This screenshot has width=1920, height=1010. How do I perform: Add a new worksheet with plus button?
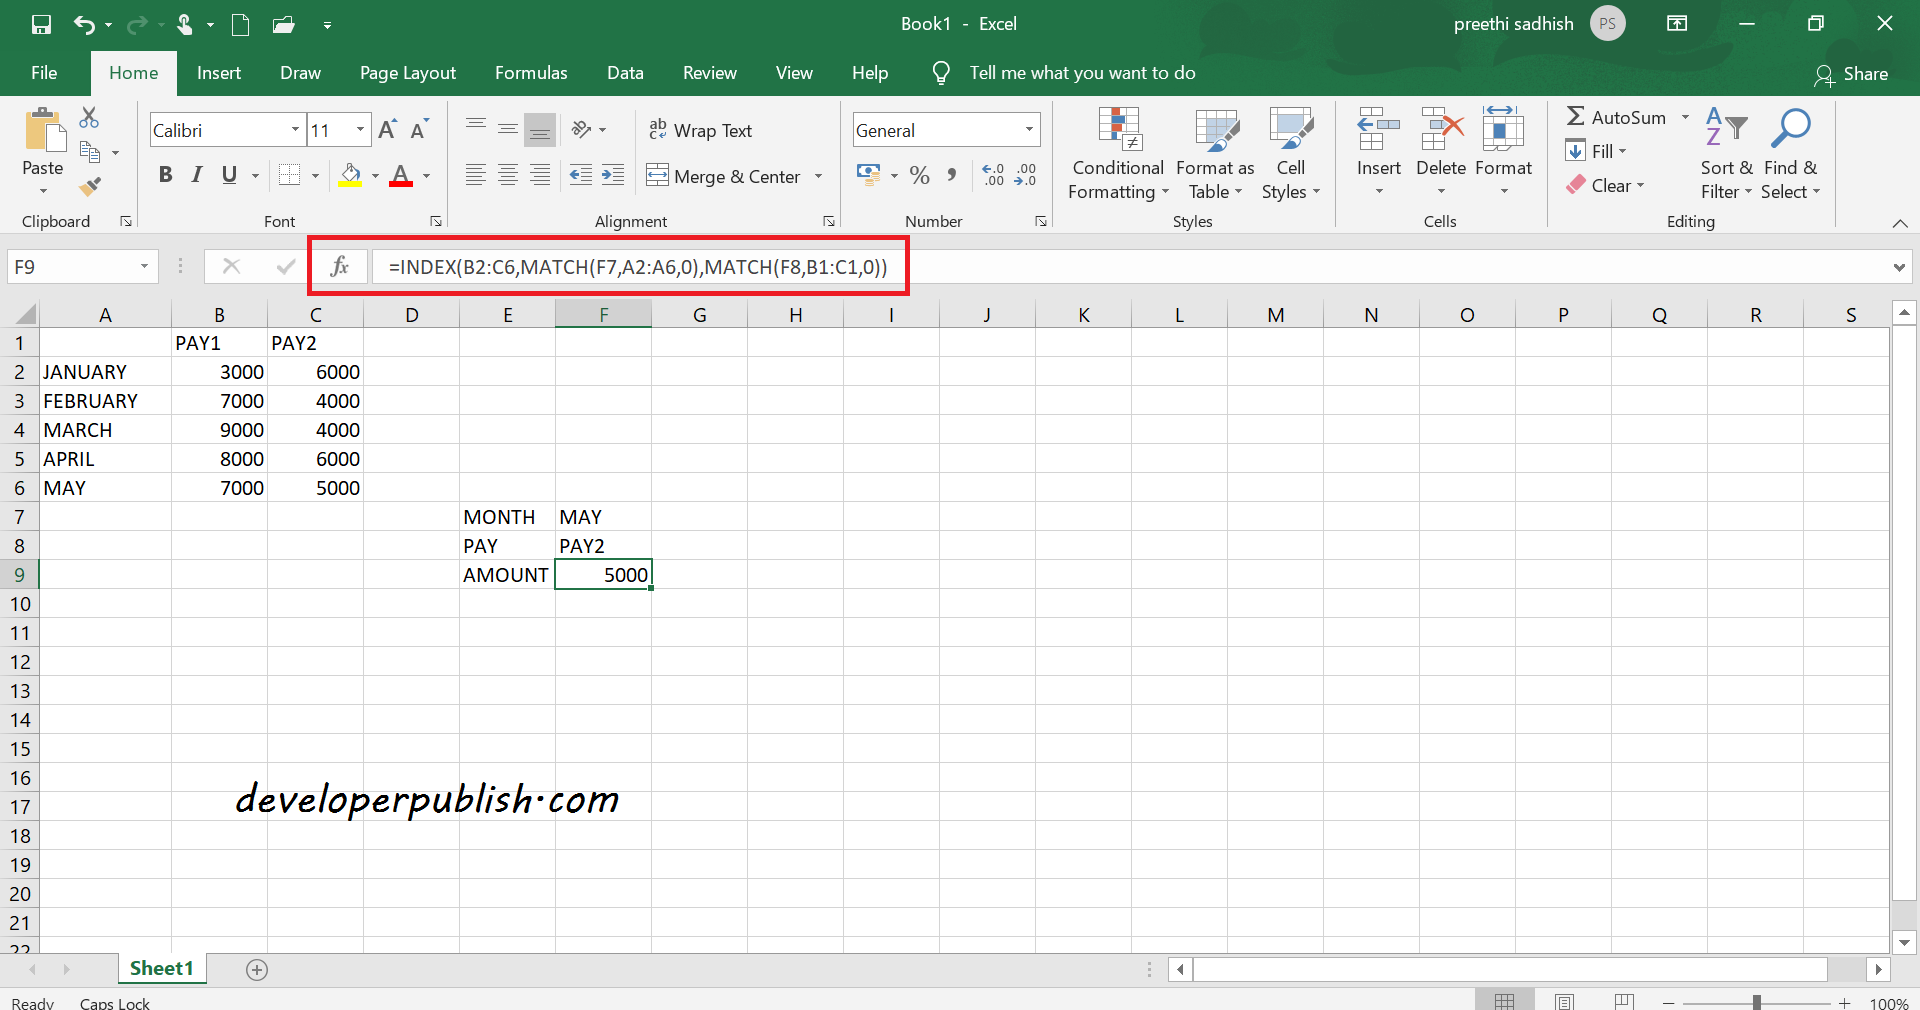[257, 969]
